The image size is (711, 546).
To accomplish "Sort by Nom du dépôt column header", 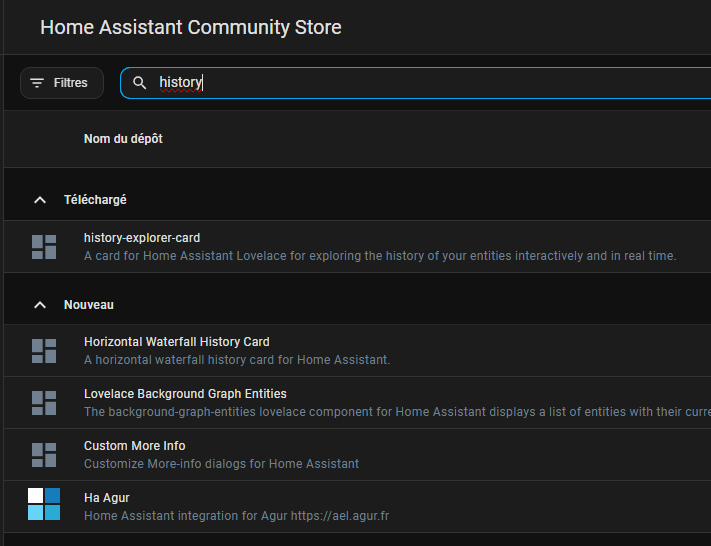I will [123, 139].
